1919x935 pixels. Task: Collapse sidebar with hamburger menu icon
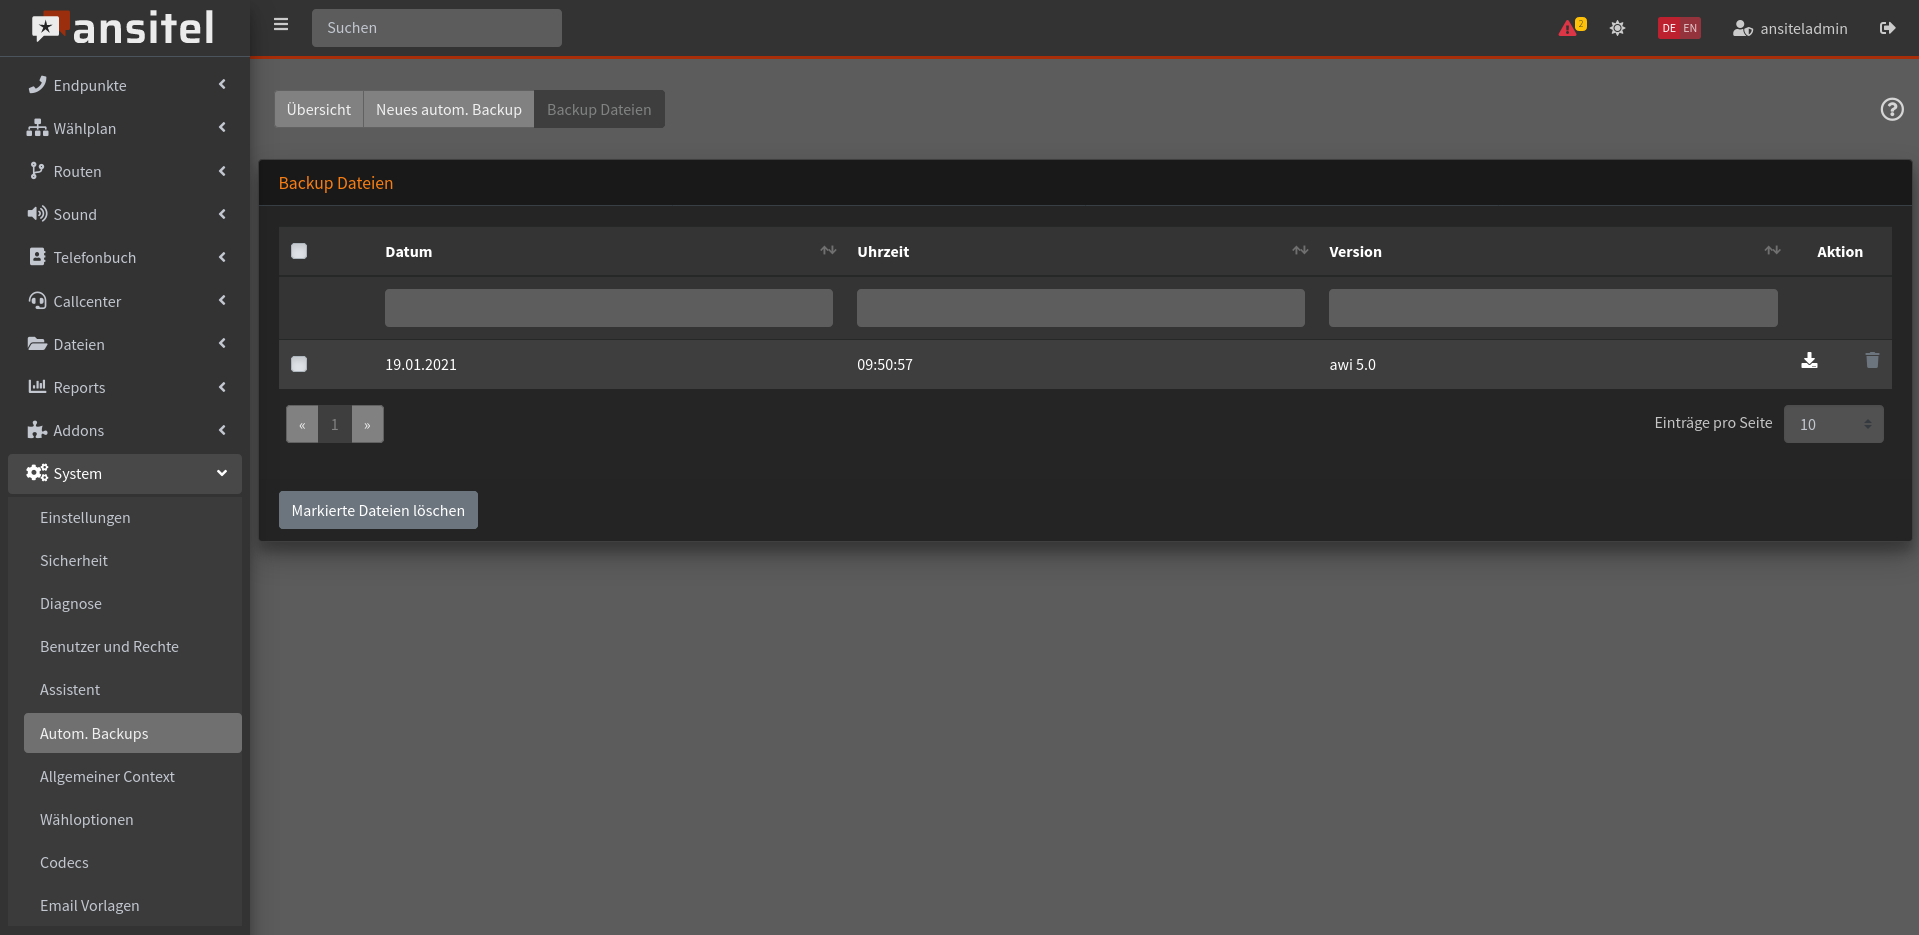point(281,25)
